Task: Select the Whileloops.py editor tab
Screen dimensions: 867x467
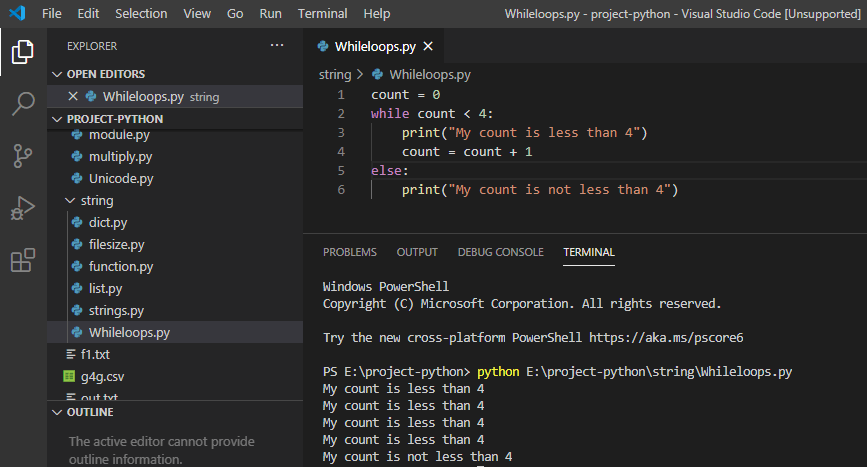Action: tap(375, 46)
